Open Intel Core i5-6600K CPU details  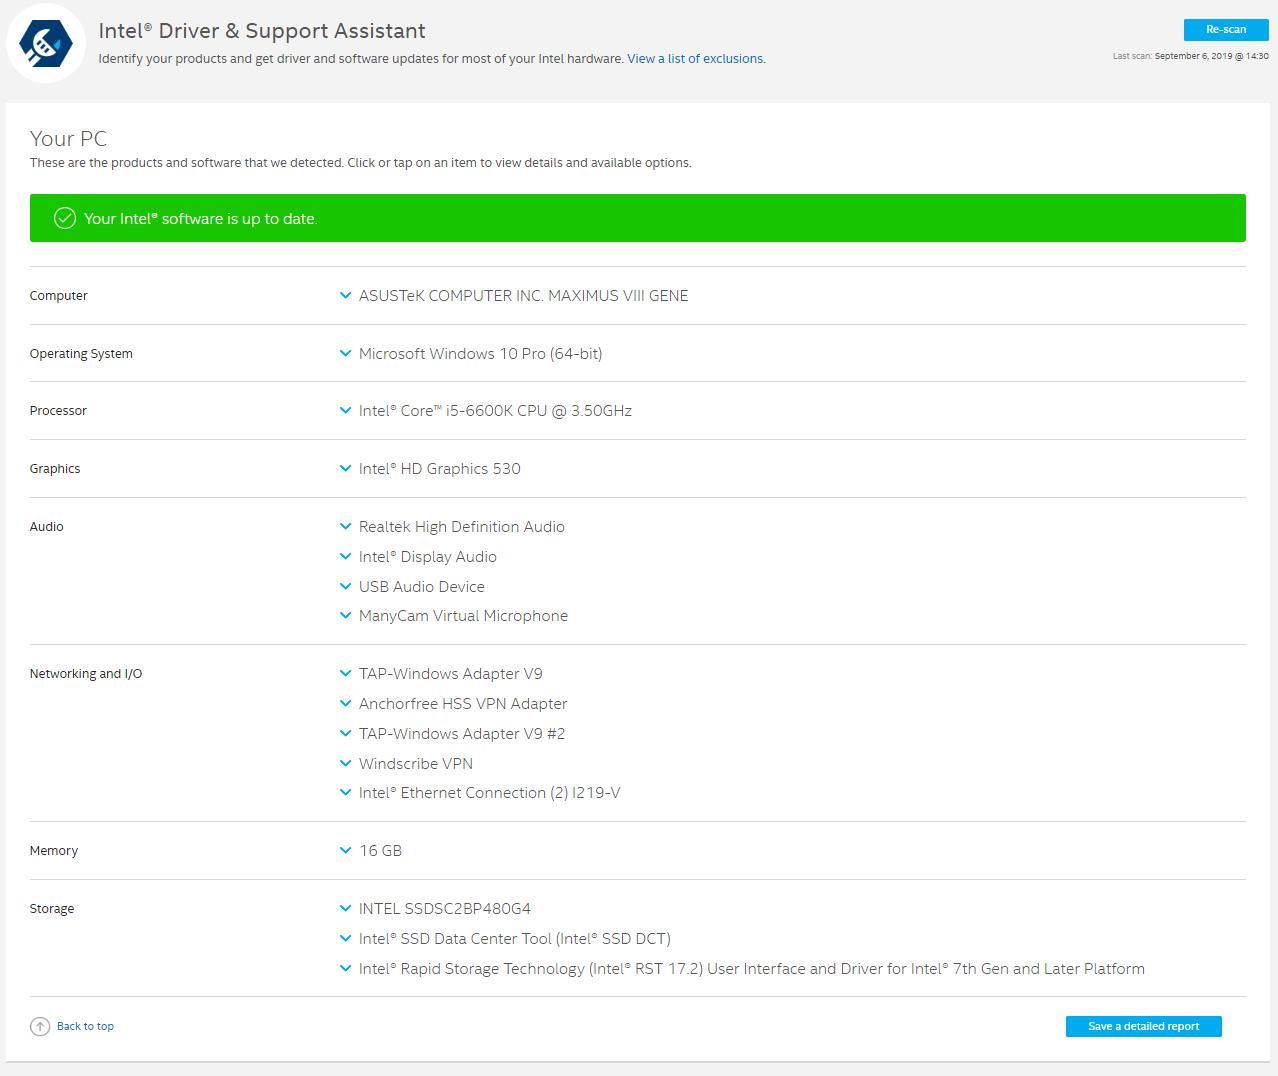point(495,411)
